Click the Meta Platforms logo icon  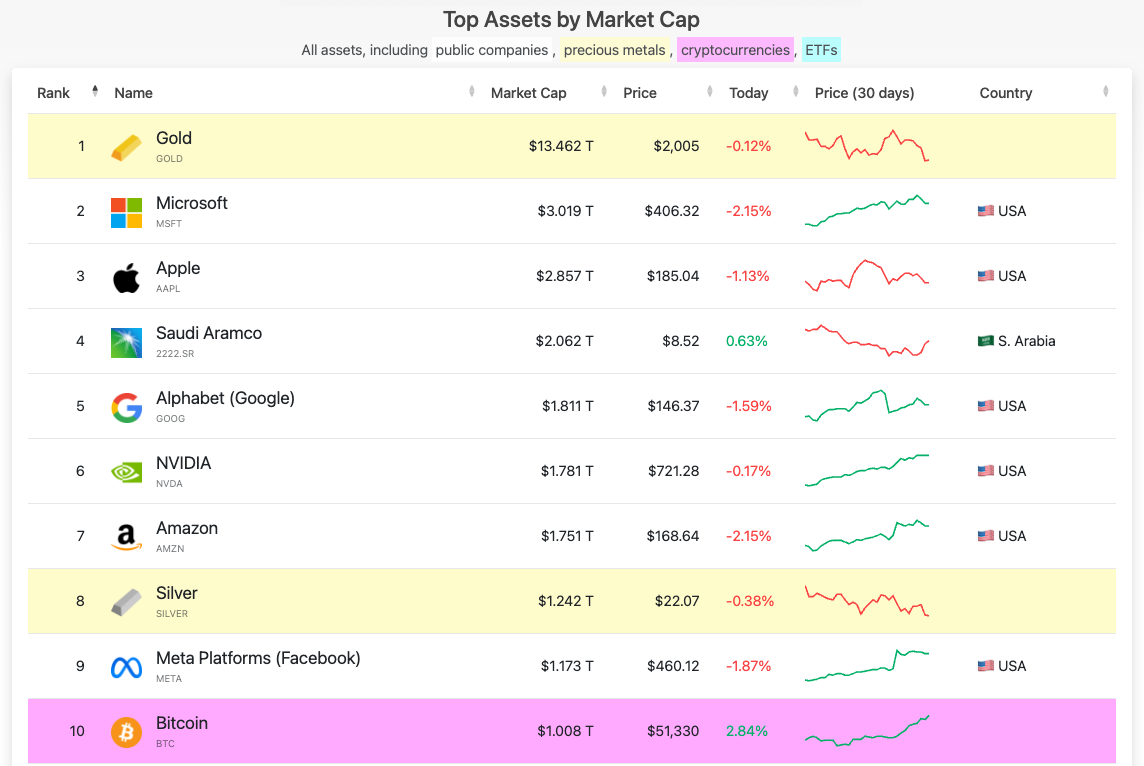126,668
